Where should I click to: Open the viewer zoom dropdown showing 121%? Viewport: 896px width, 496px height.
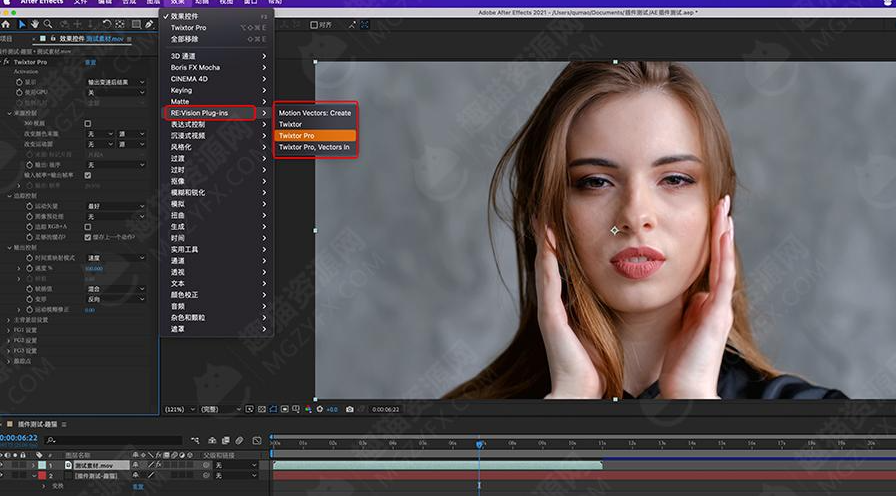[179, 409]
